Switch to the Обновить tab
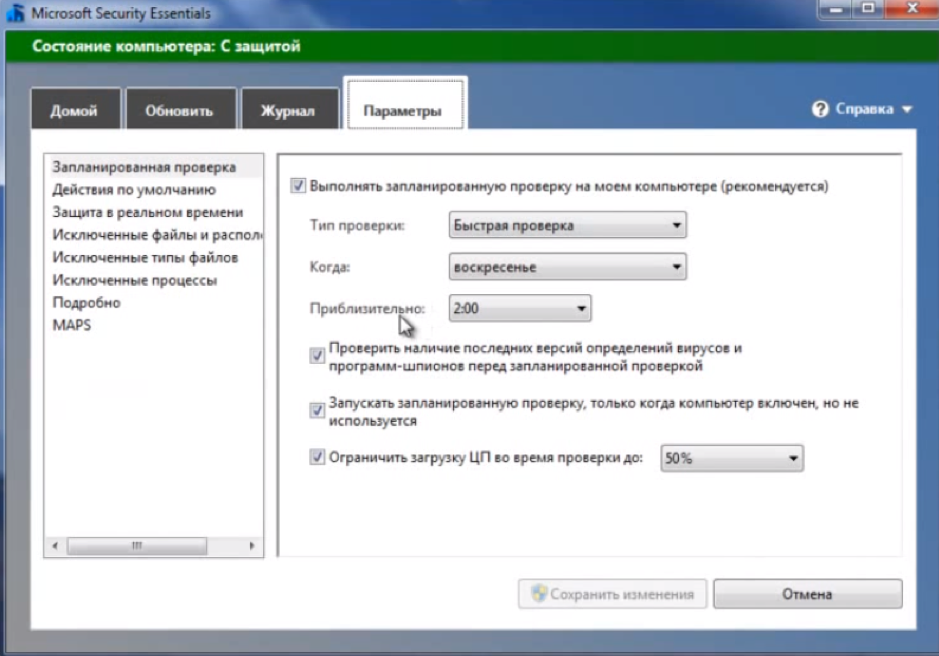 [x=180, y=110]
